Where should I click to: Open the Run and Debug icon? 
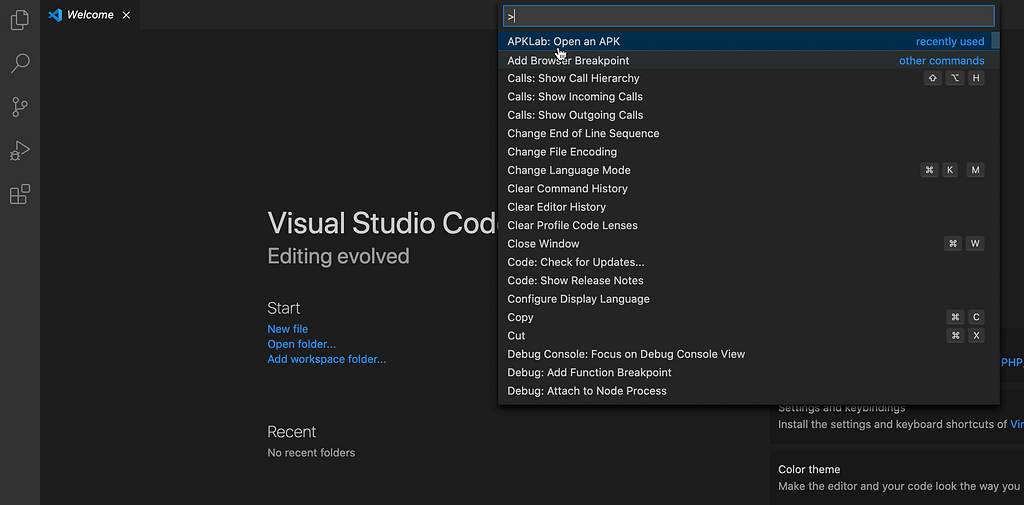pos(19,151)
